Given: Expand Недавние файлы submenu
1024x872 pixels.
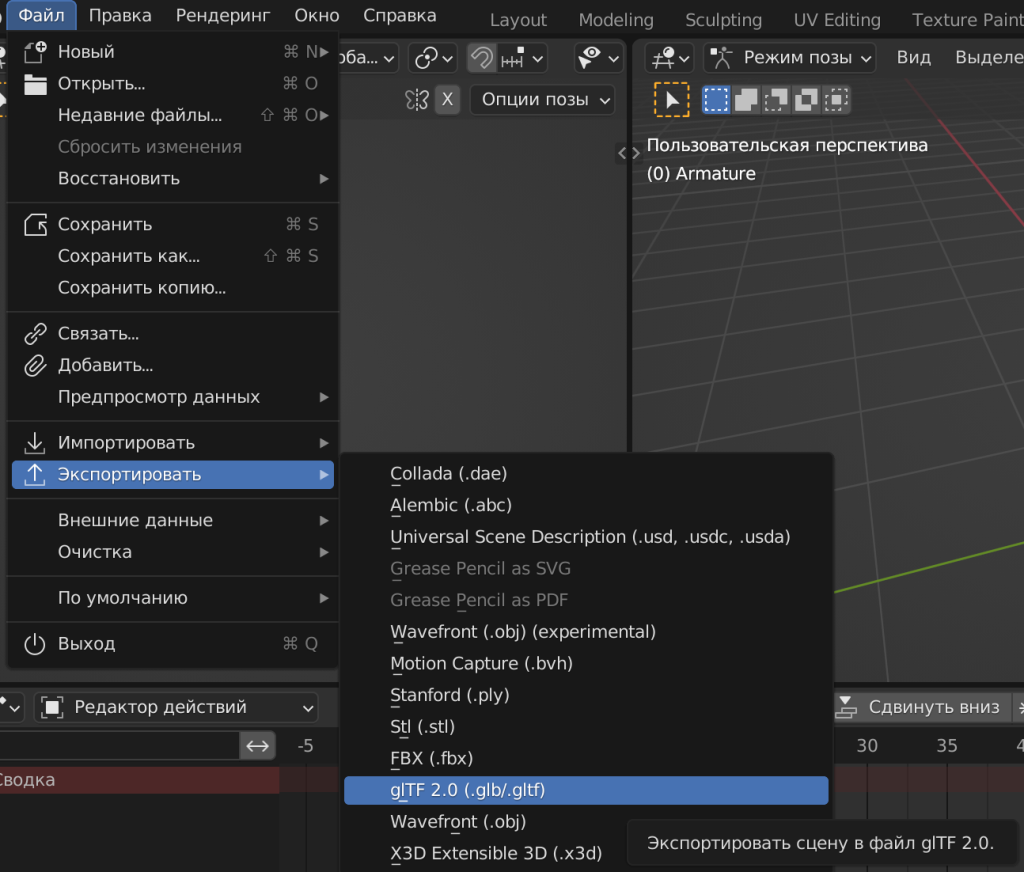Looking at the screenshot, I should (x=173, y=115).
